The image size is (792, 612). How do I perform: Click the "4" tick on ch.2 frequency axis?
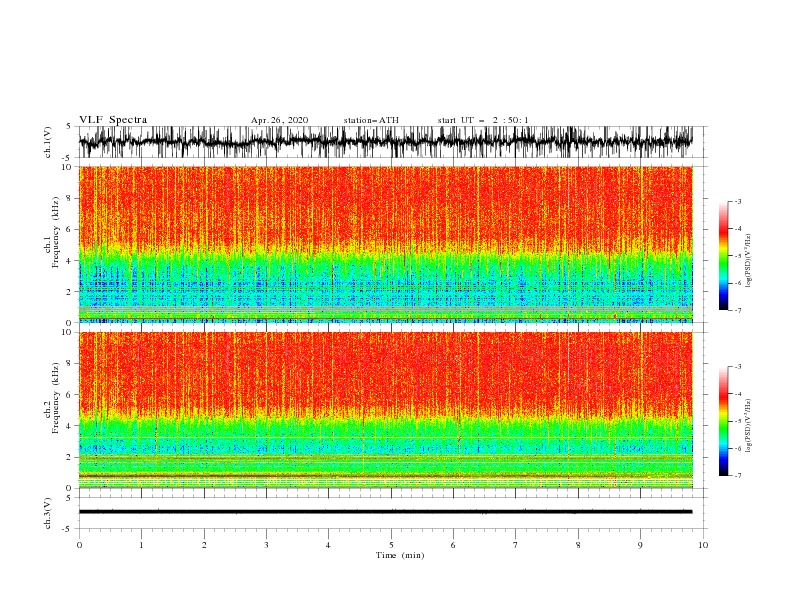pyautogui.click(x=69, y=426)
